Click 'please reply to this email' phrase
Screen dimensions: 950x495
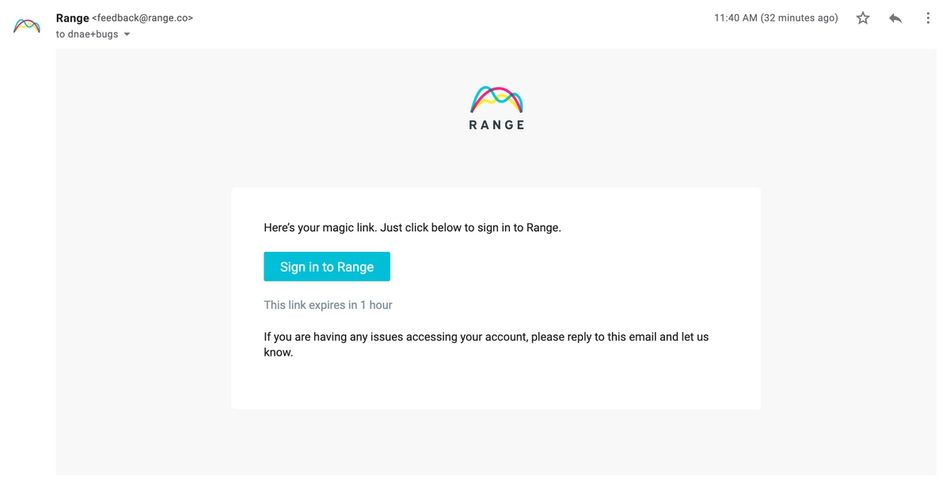click(x=594, y=337)
